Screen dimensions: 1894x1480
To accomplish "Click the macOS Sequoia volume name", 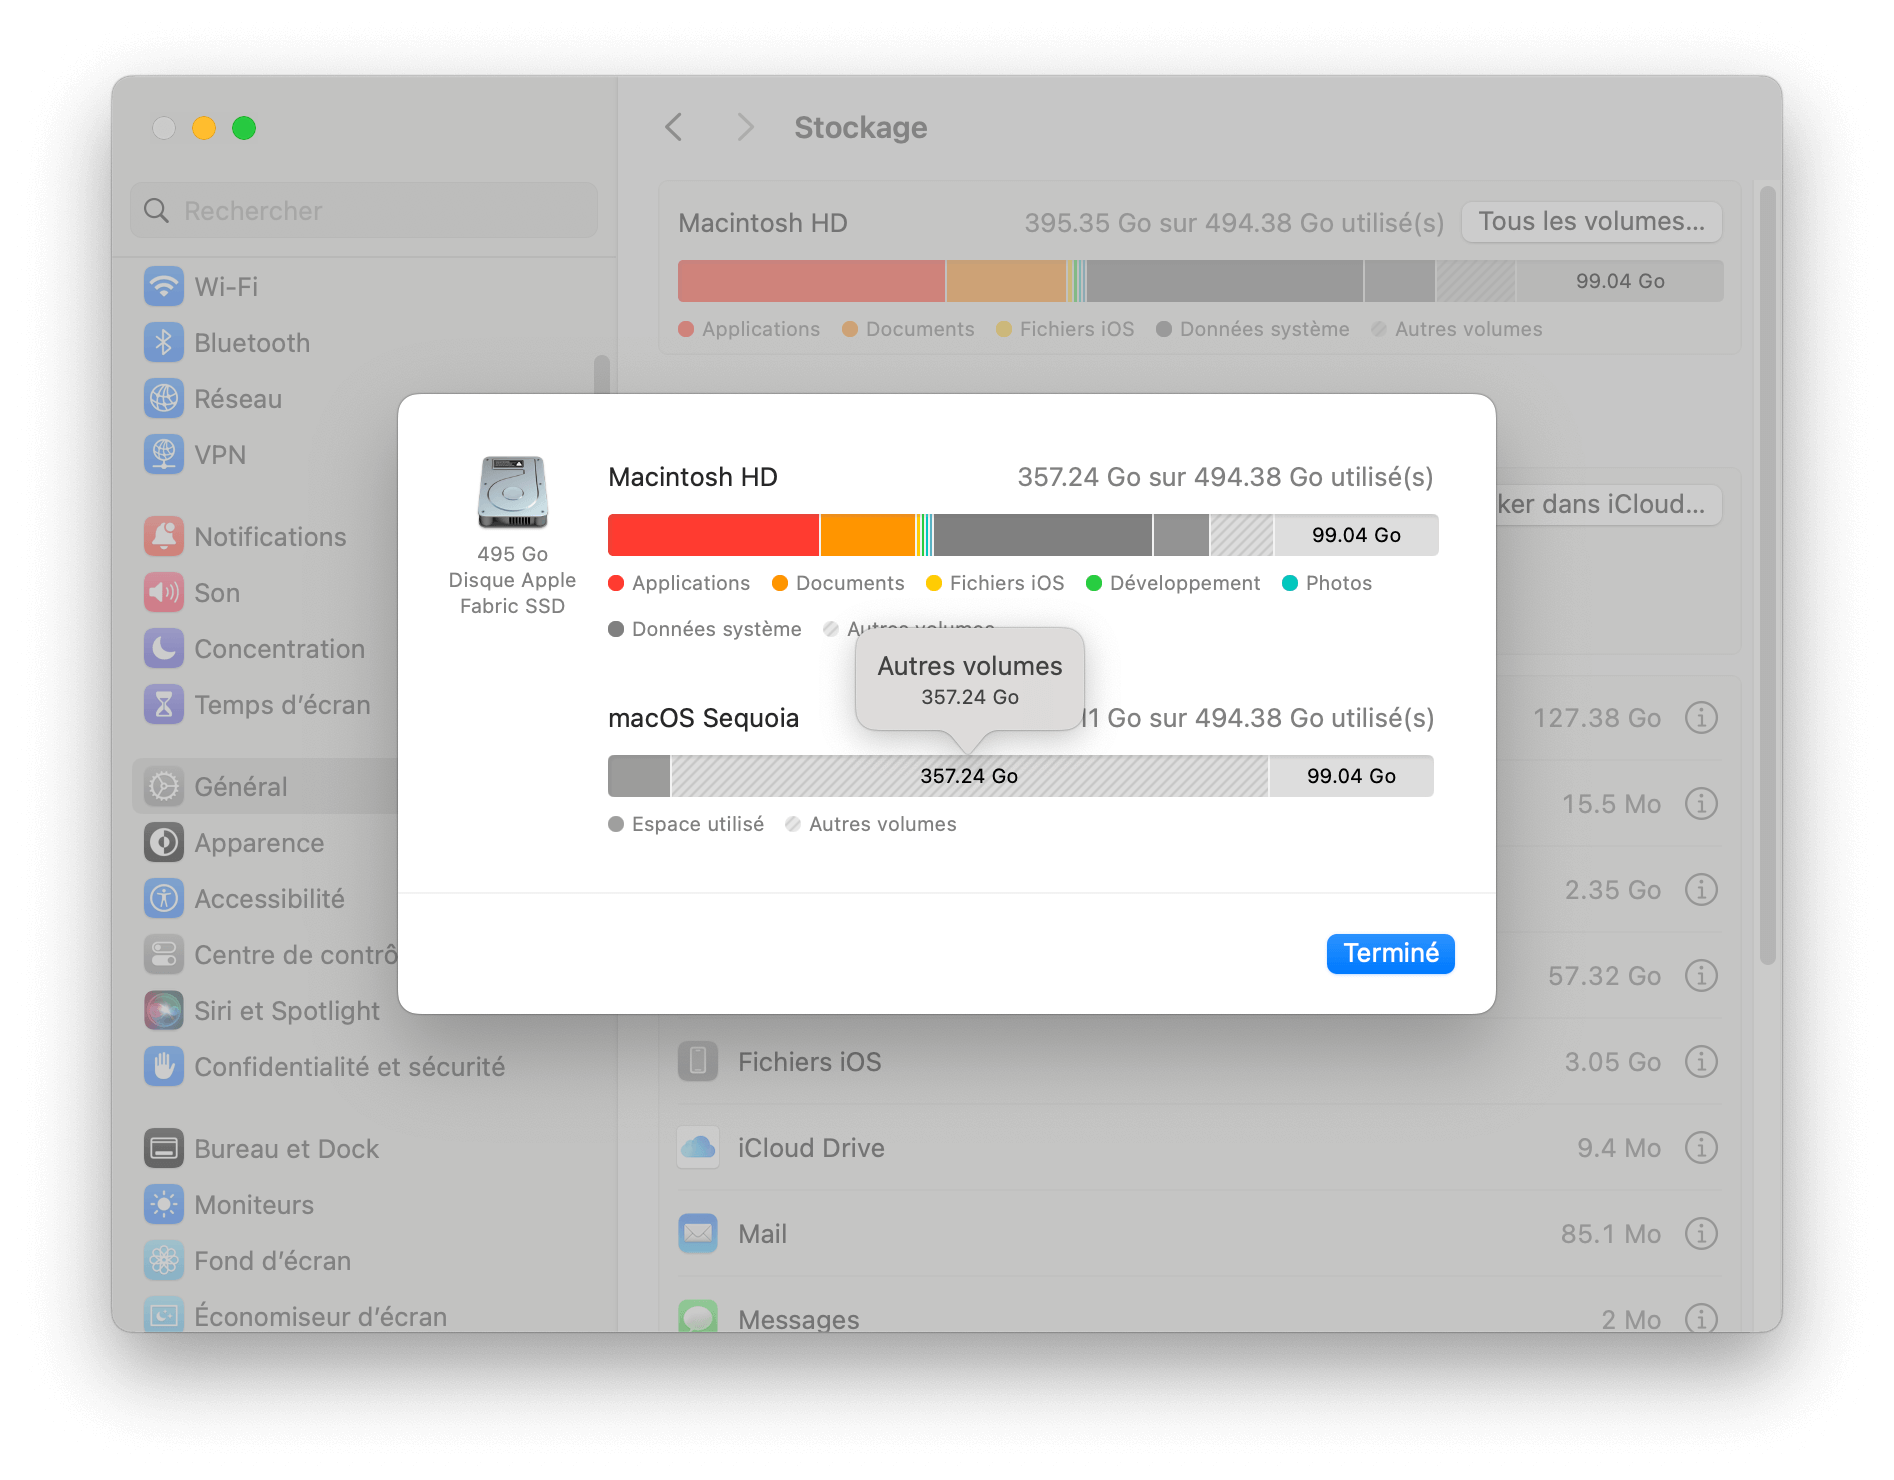I will click(x=703, y=718).
